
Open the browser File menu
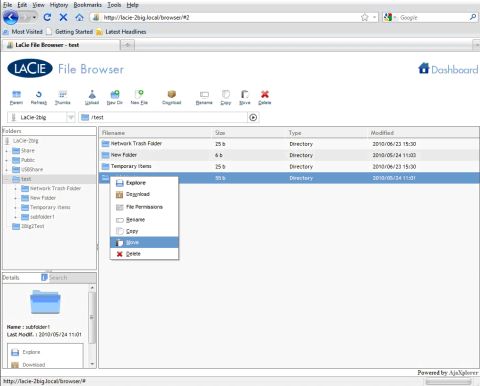7,5
